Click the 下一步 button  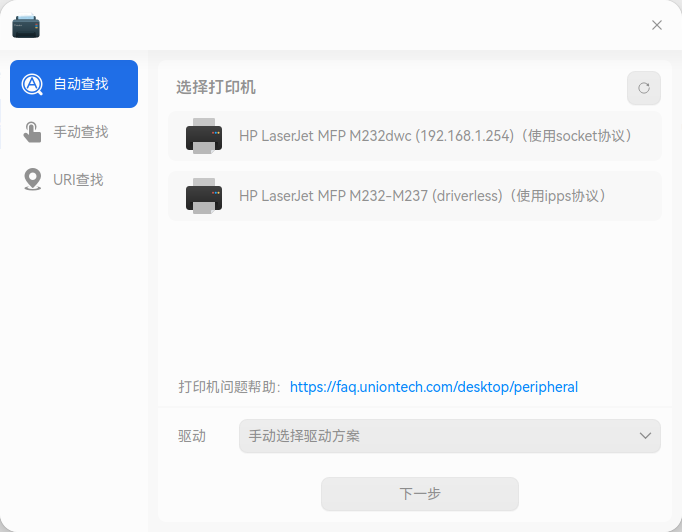click(420, 494)
